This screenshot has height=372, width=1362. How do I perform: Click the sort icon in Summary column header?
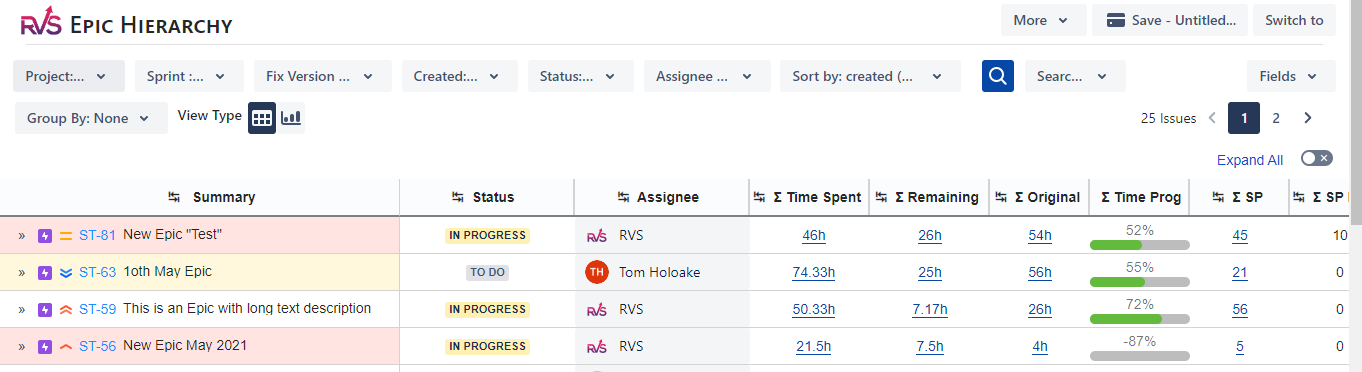tap(174, 197)
